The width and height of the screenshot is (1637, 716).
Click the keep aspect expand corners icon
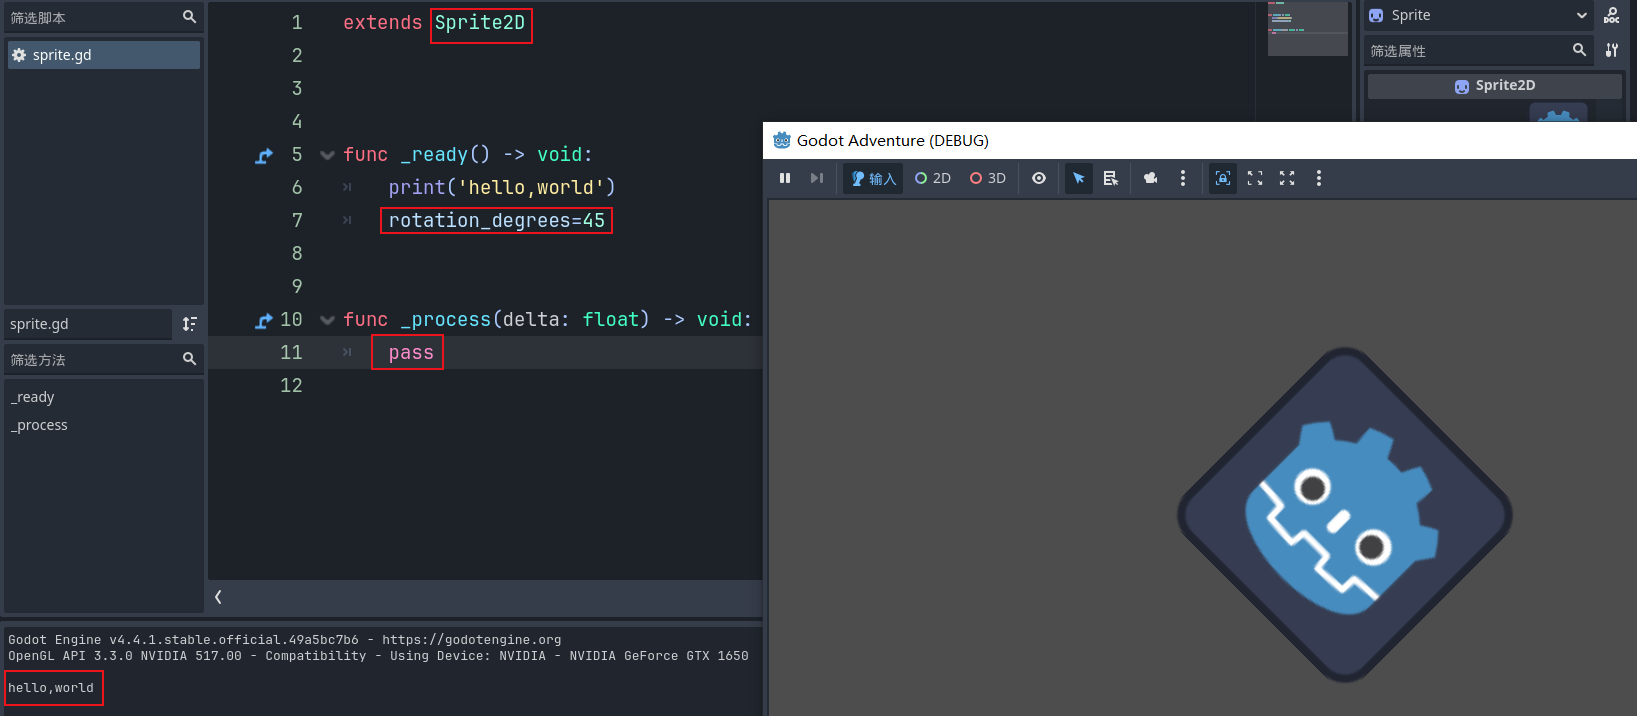point(1255,178)
